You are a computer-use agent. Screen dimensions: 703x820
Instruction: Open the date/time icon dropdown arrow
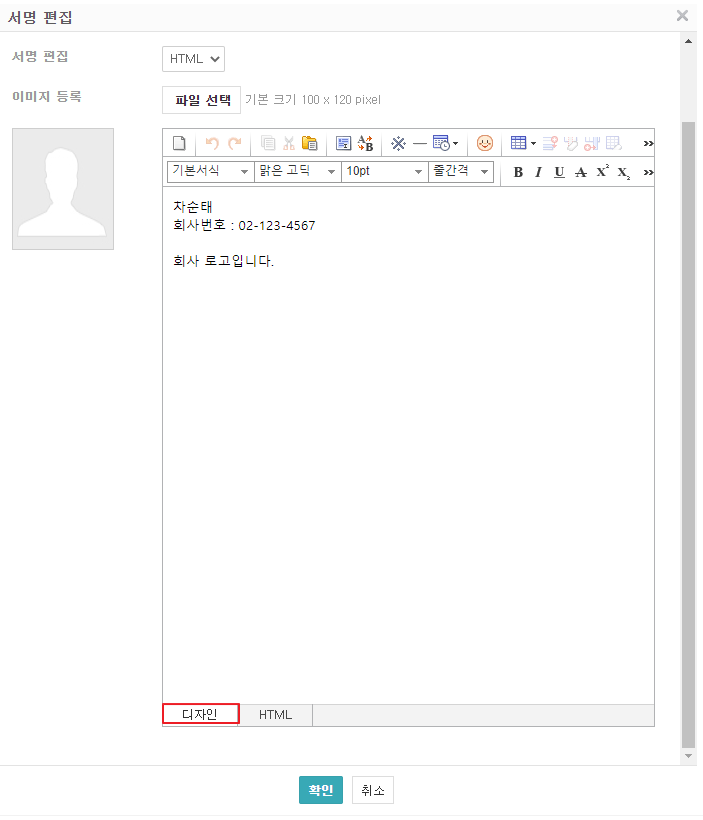[456, 143]
